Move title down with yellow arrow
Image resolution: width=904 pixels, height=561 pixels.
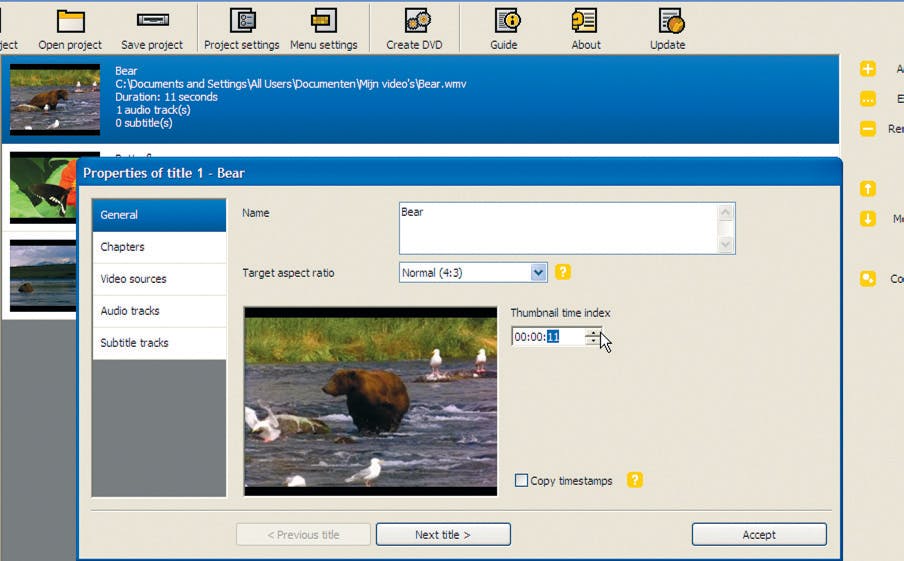[868, 219]
